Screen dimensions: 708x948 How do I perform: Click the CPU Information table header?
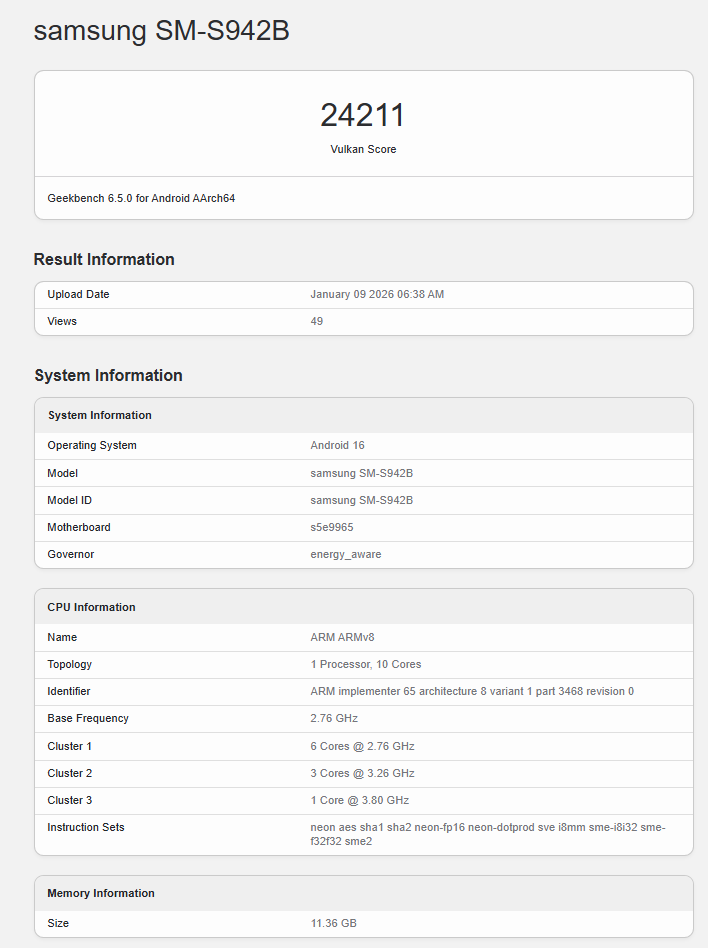pyautogui.click(x=91, y=607)
